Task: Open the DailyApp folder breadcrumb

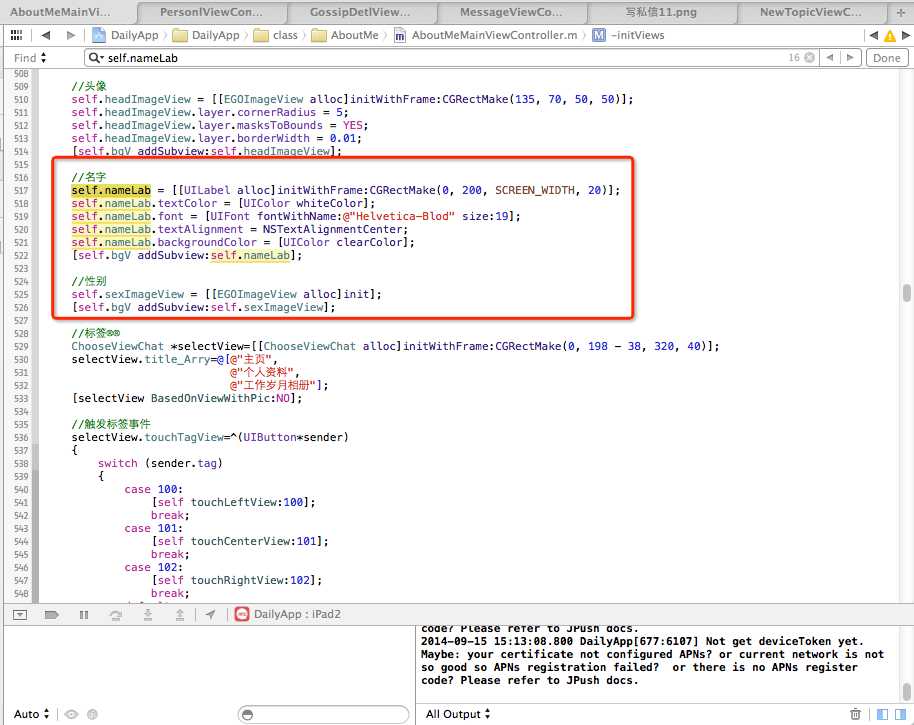Action: pyautogui.click(x=216, y=35)
